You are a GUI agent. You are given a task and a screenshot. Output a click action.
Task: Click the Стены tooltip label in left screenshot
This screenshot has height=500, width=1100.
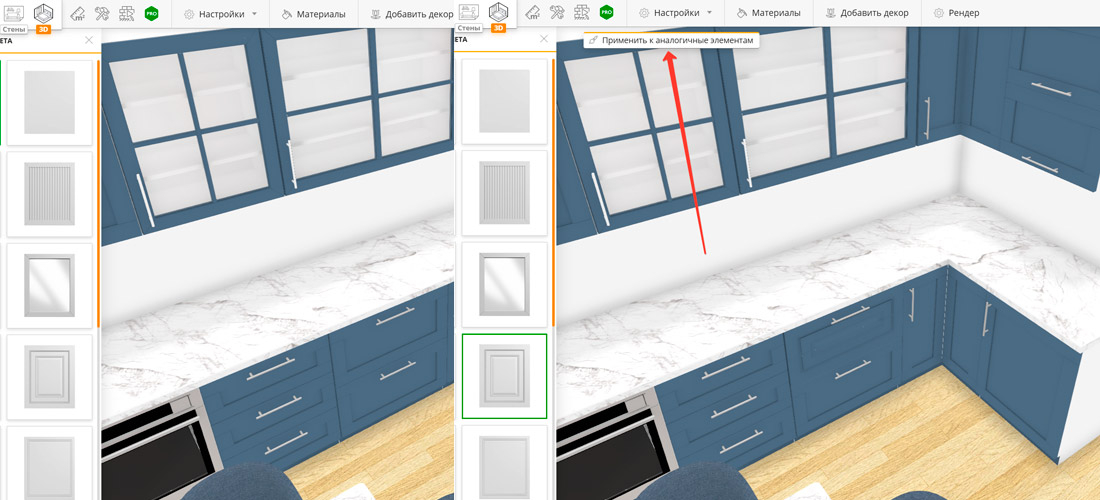point(15,28)
